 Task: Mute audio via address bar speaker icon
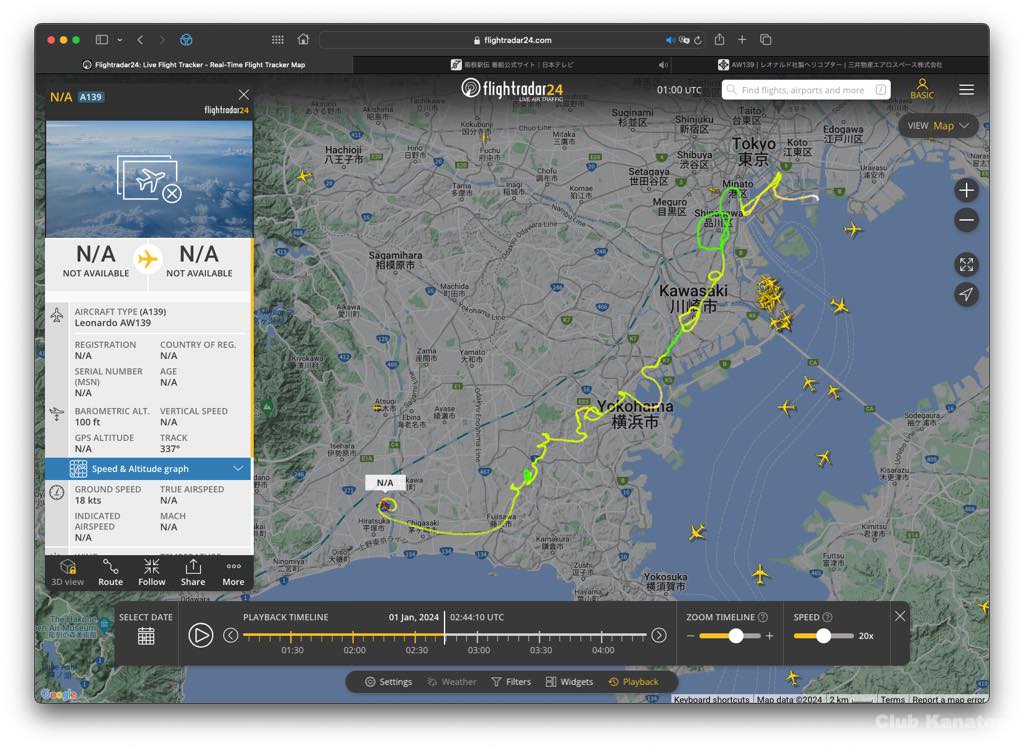pyautogui.click(x=670, y=40)
